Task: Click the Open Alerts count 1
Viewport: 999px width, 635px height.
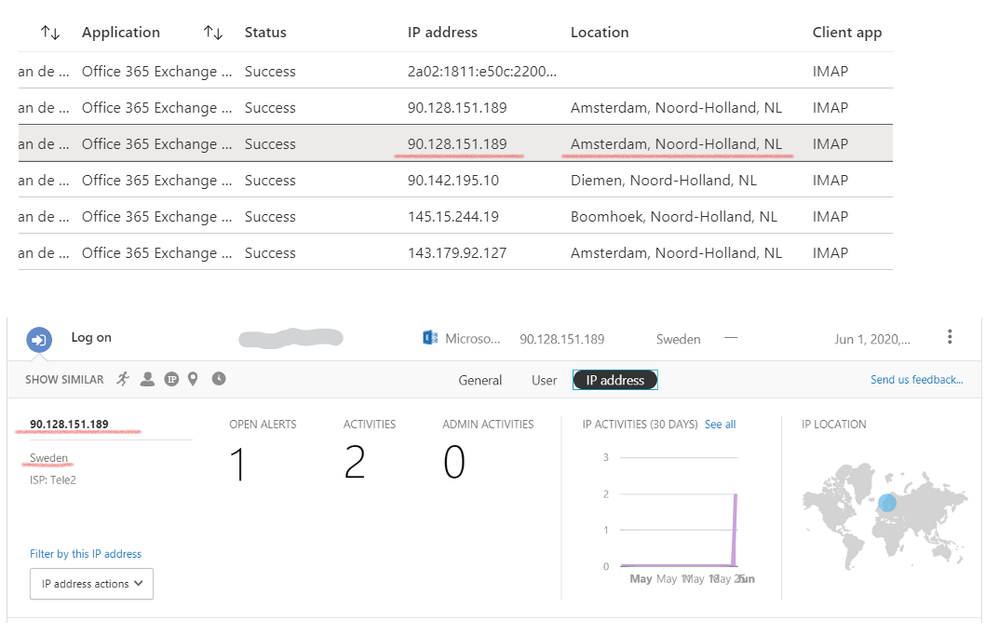Action: tap(238, 464)
